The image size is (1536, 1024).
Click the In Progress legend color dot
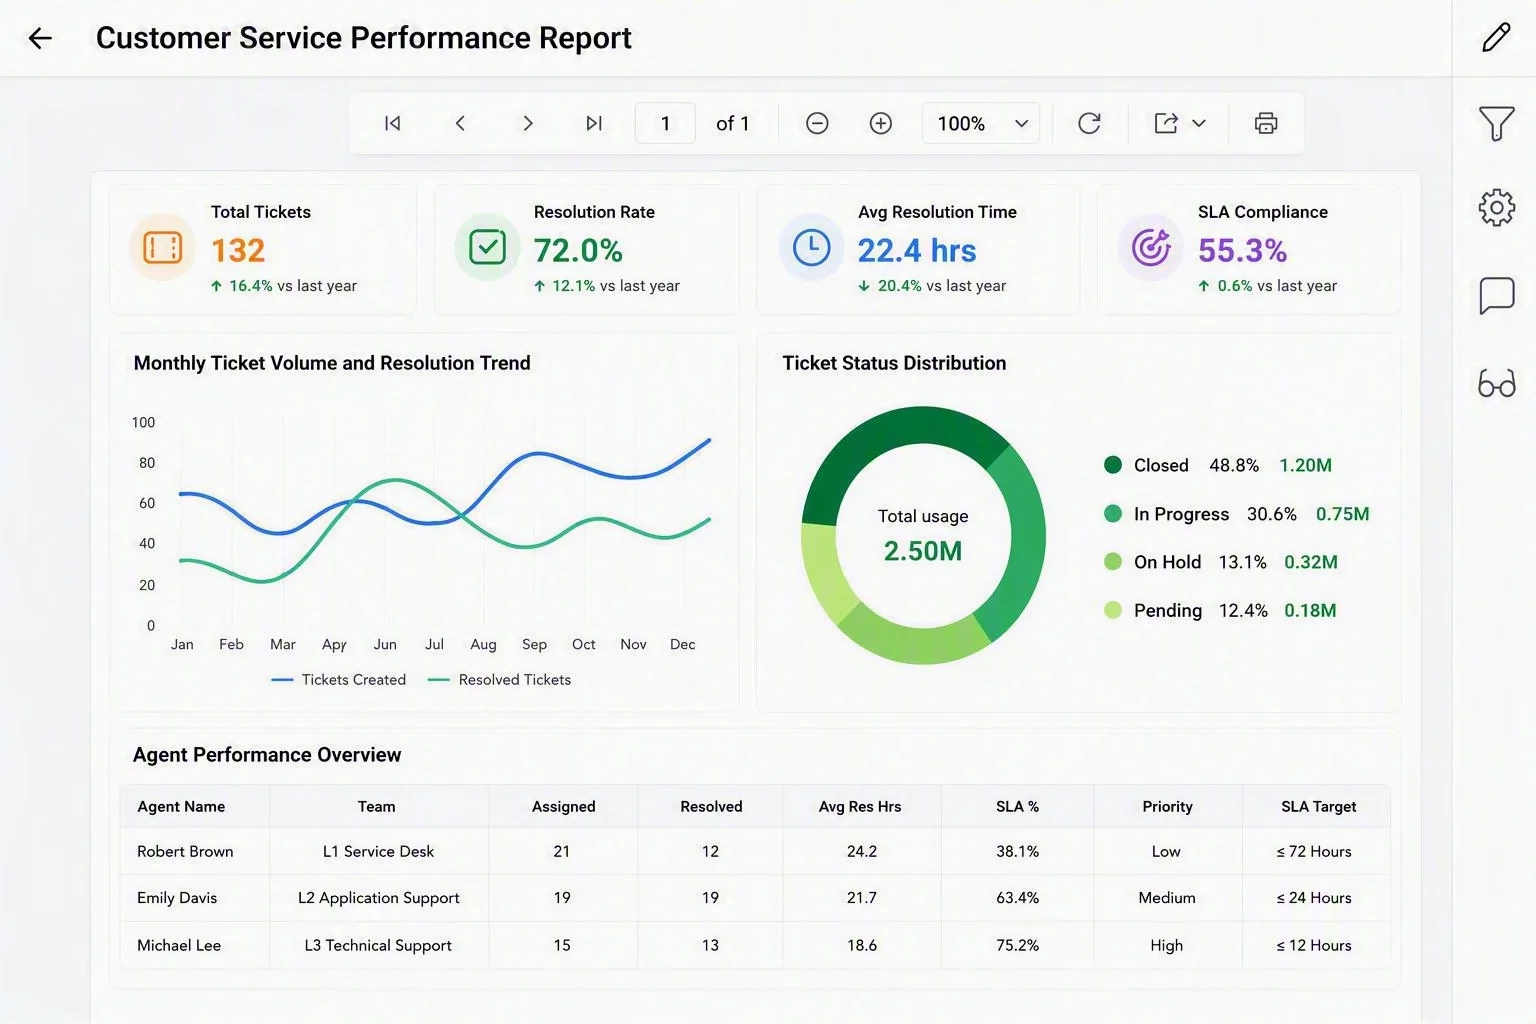pos(1112,513)
